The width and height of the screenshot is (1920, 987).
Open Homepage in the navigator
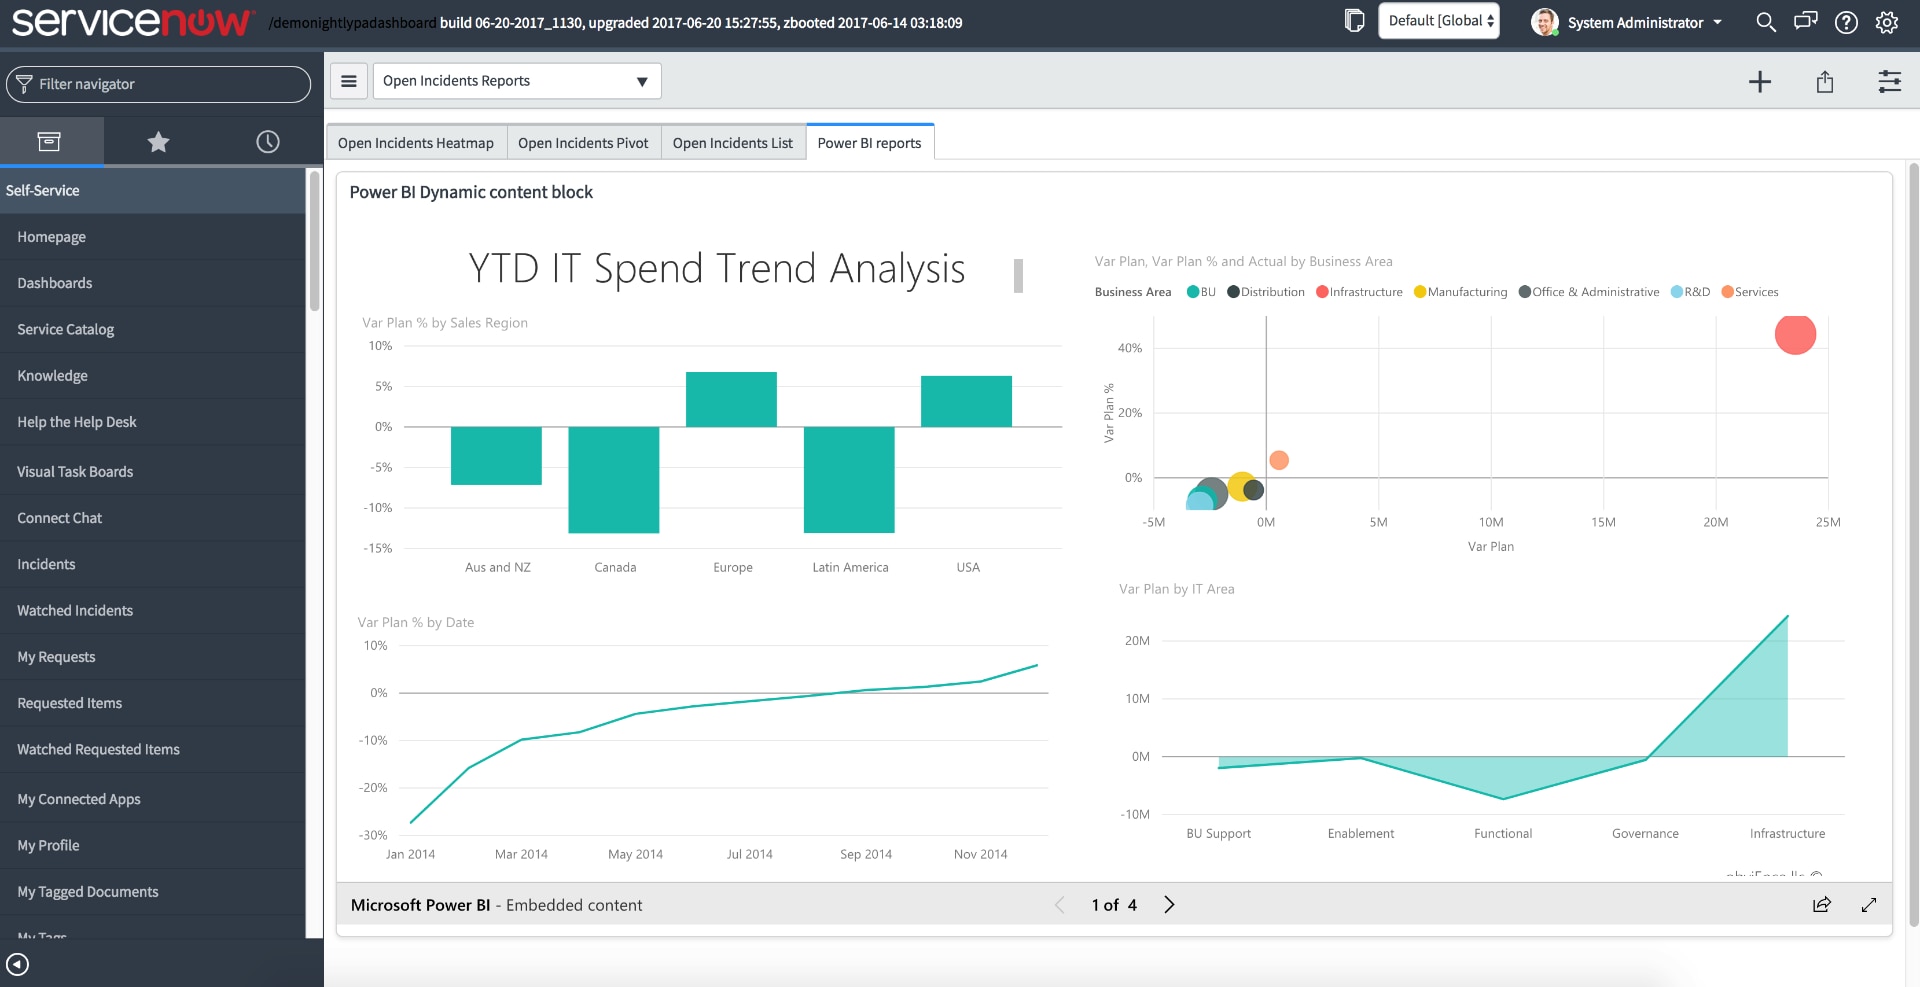pos(152,237)
